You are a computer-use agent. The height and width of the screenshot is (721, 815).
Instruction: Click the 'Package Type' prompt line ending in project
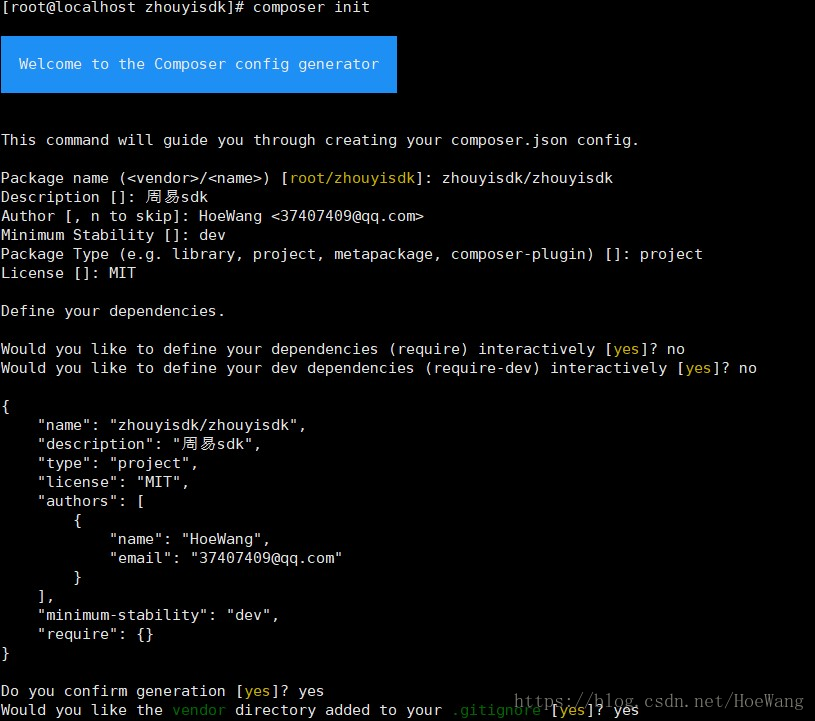pyautogui.click(x=352, y=254)
